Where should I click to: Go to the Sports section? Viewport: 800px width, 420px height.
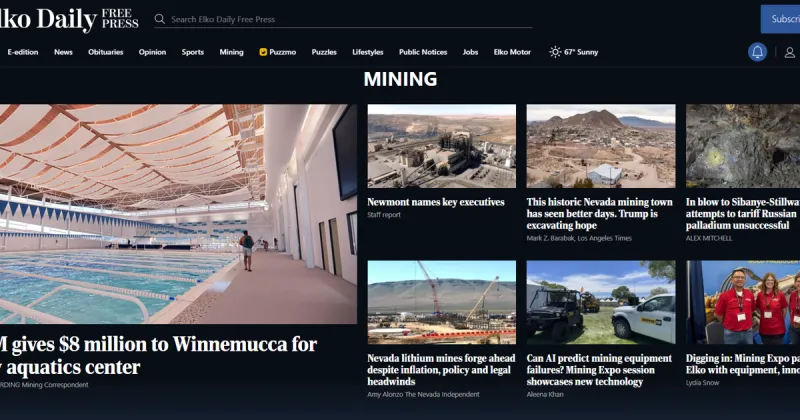click(192, 52)
